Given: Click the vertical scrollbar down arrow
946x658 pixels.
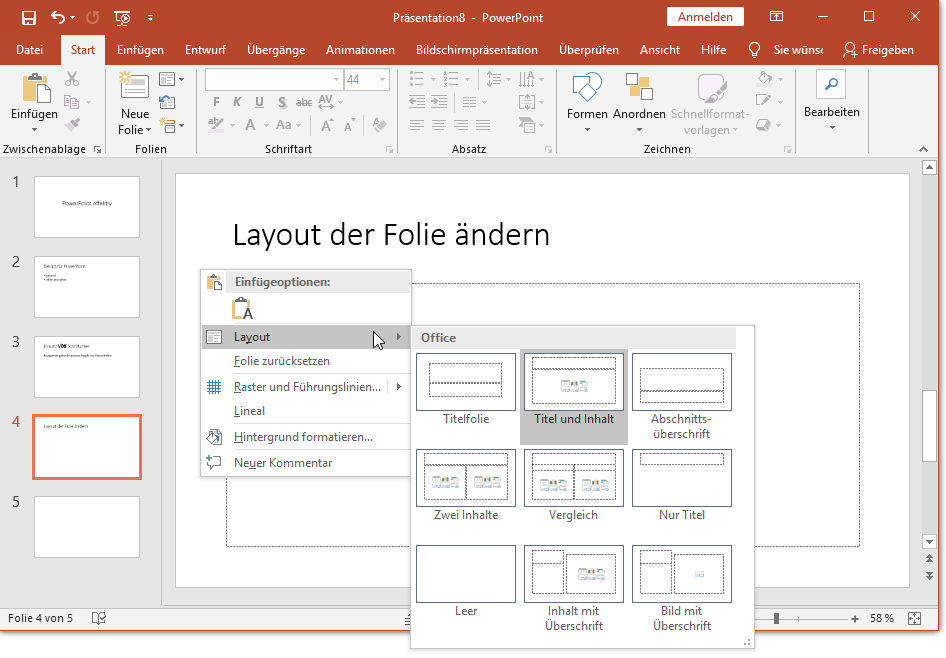Looking at the screenshot, I should [x=929, y=541].
